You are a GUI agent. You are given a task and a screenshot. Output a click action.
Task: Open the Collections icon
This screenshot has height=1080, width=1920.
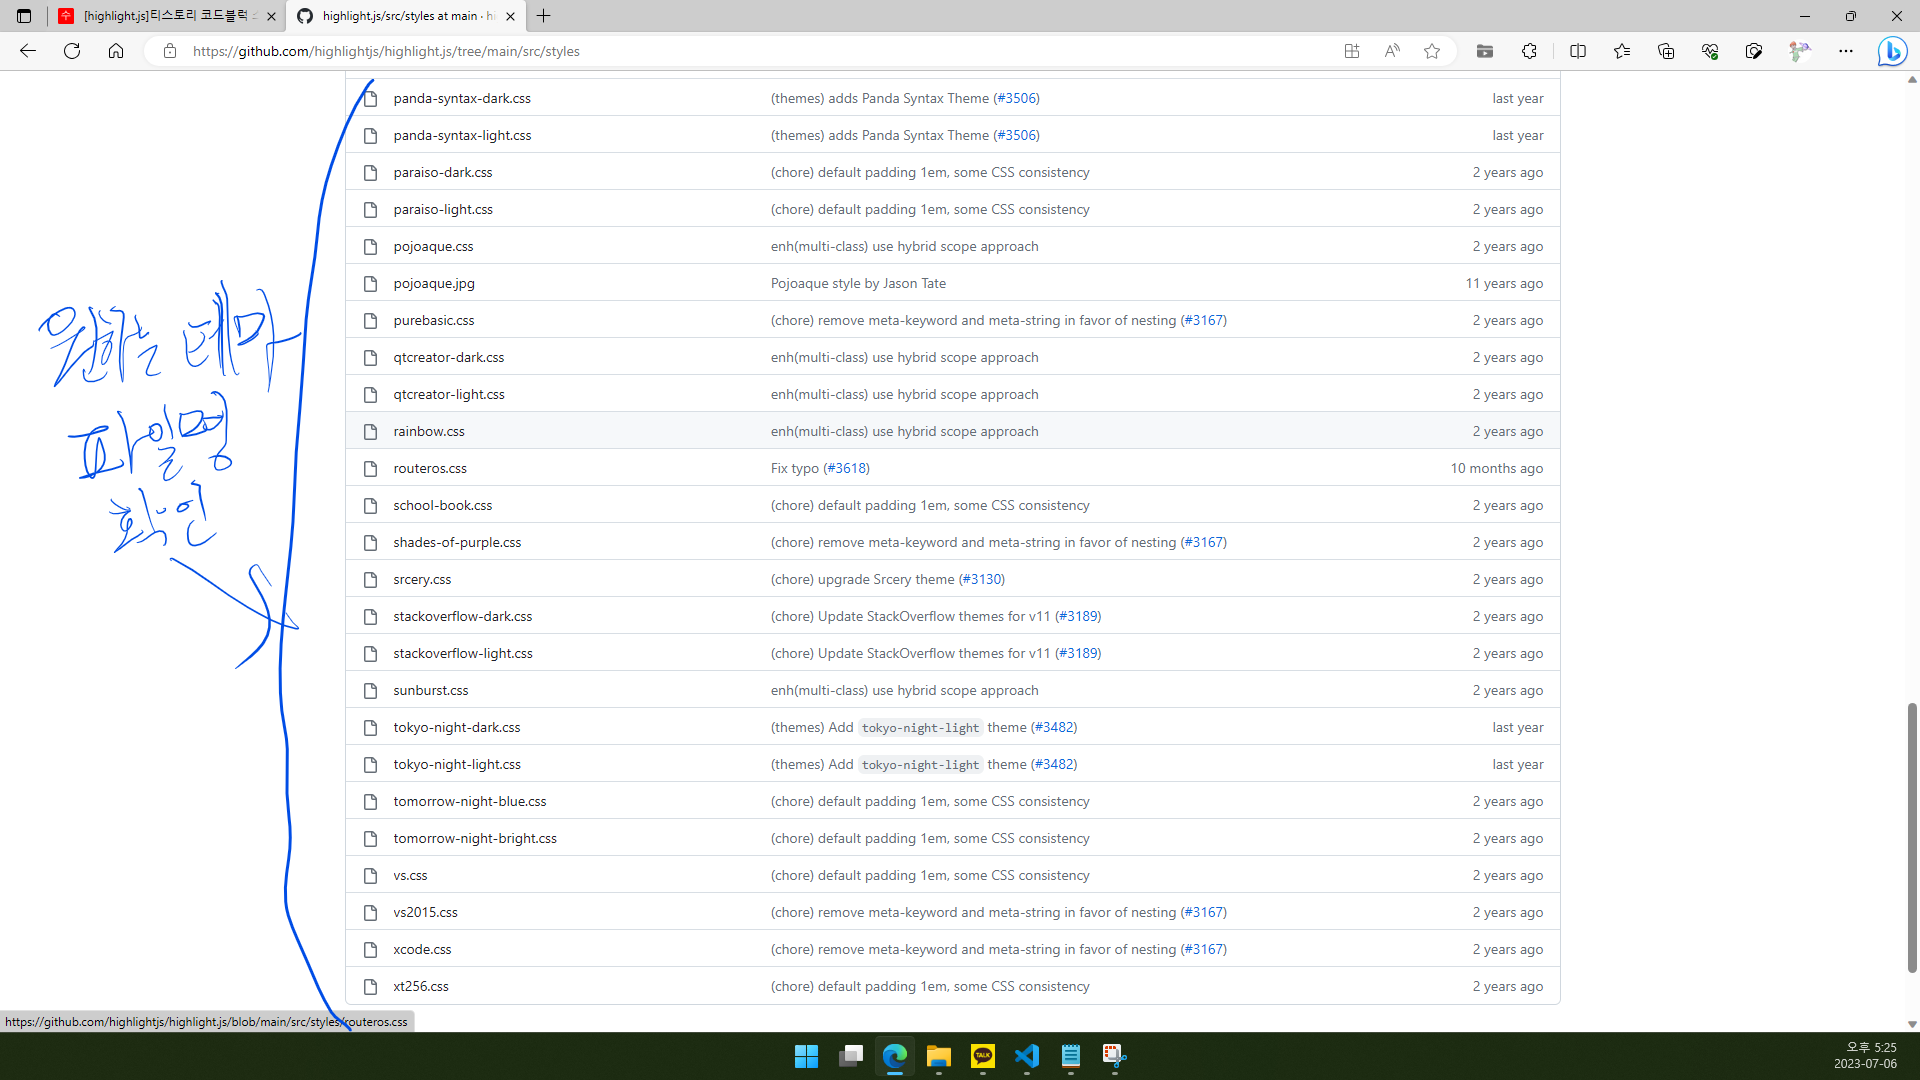pyautogui.click(x=1666, y=51)
